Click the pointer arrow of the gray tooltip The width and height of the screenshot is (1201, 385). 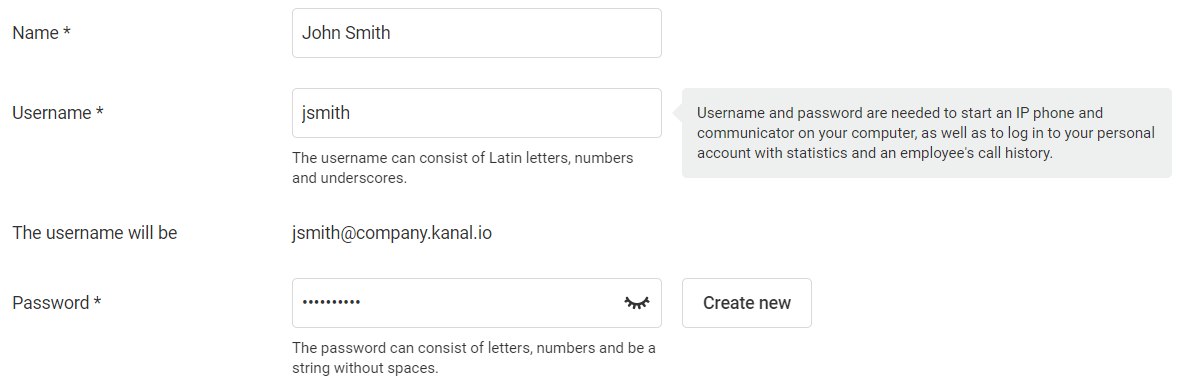click(677, 113)
